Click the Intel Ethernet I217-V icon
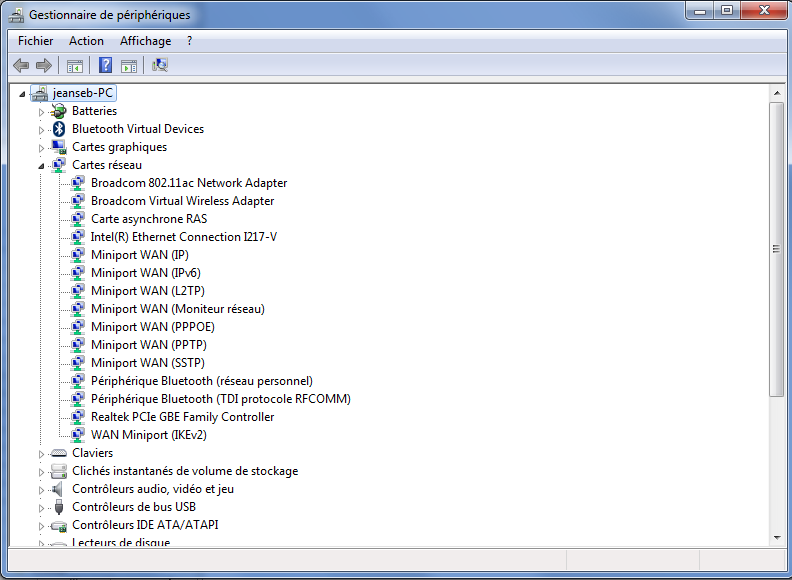The height and width of the screenshot is (580, 792). [x=78, y=237]
